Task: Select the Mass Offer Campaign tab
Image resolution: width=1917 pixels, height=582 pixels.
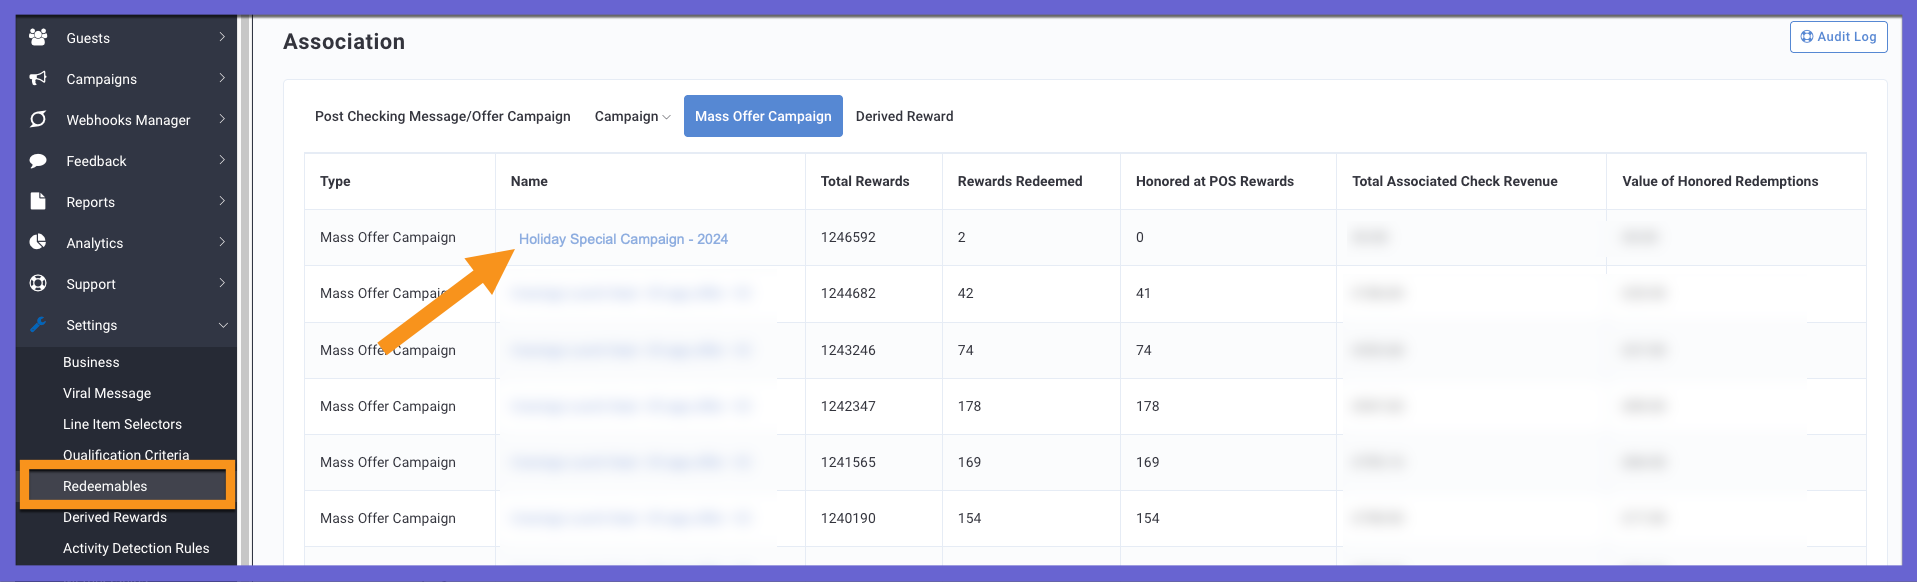Action: click(x=763, y=116)
